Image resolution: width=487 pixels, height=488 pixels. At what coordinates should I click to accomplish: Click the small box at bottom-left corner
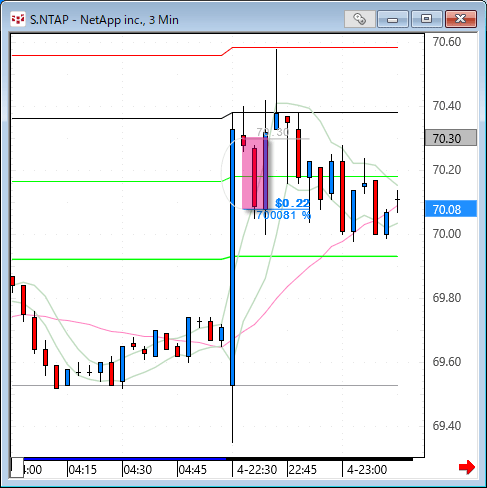pyautogui.click(x=17, y=468)
